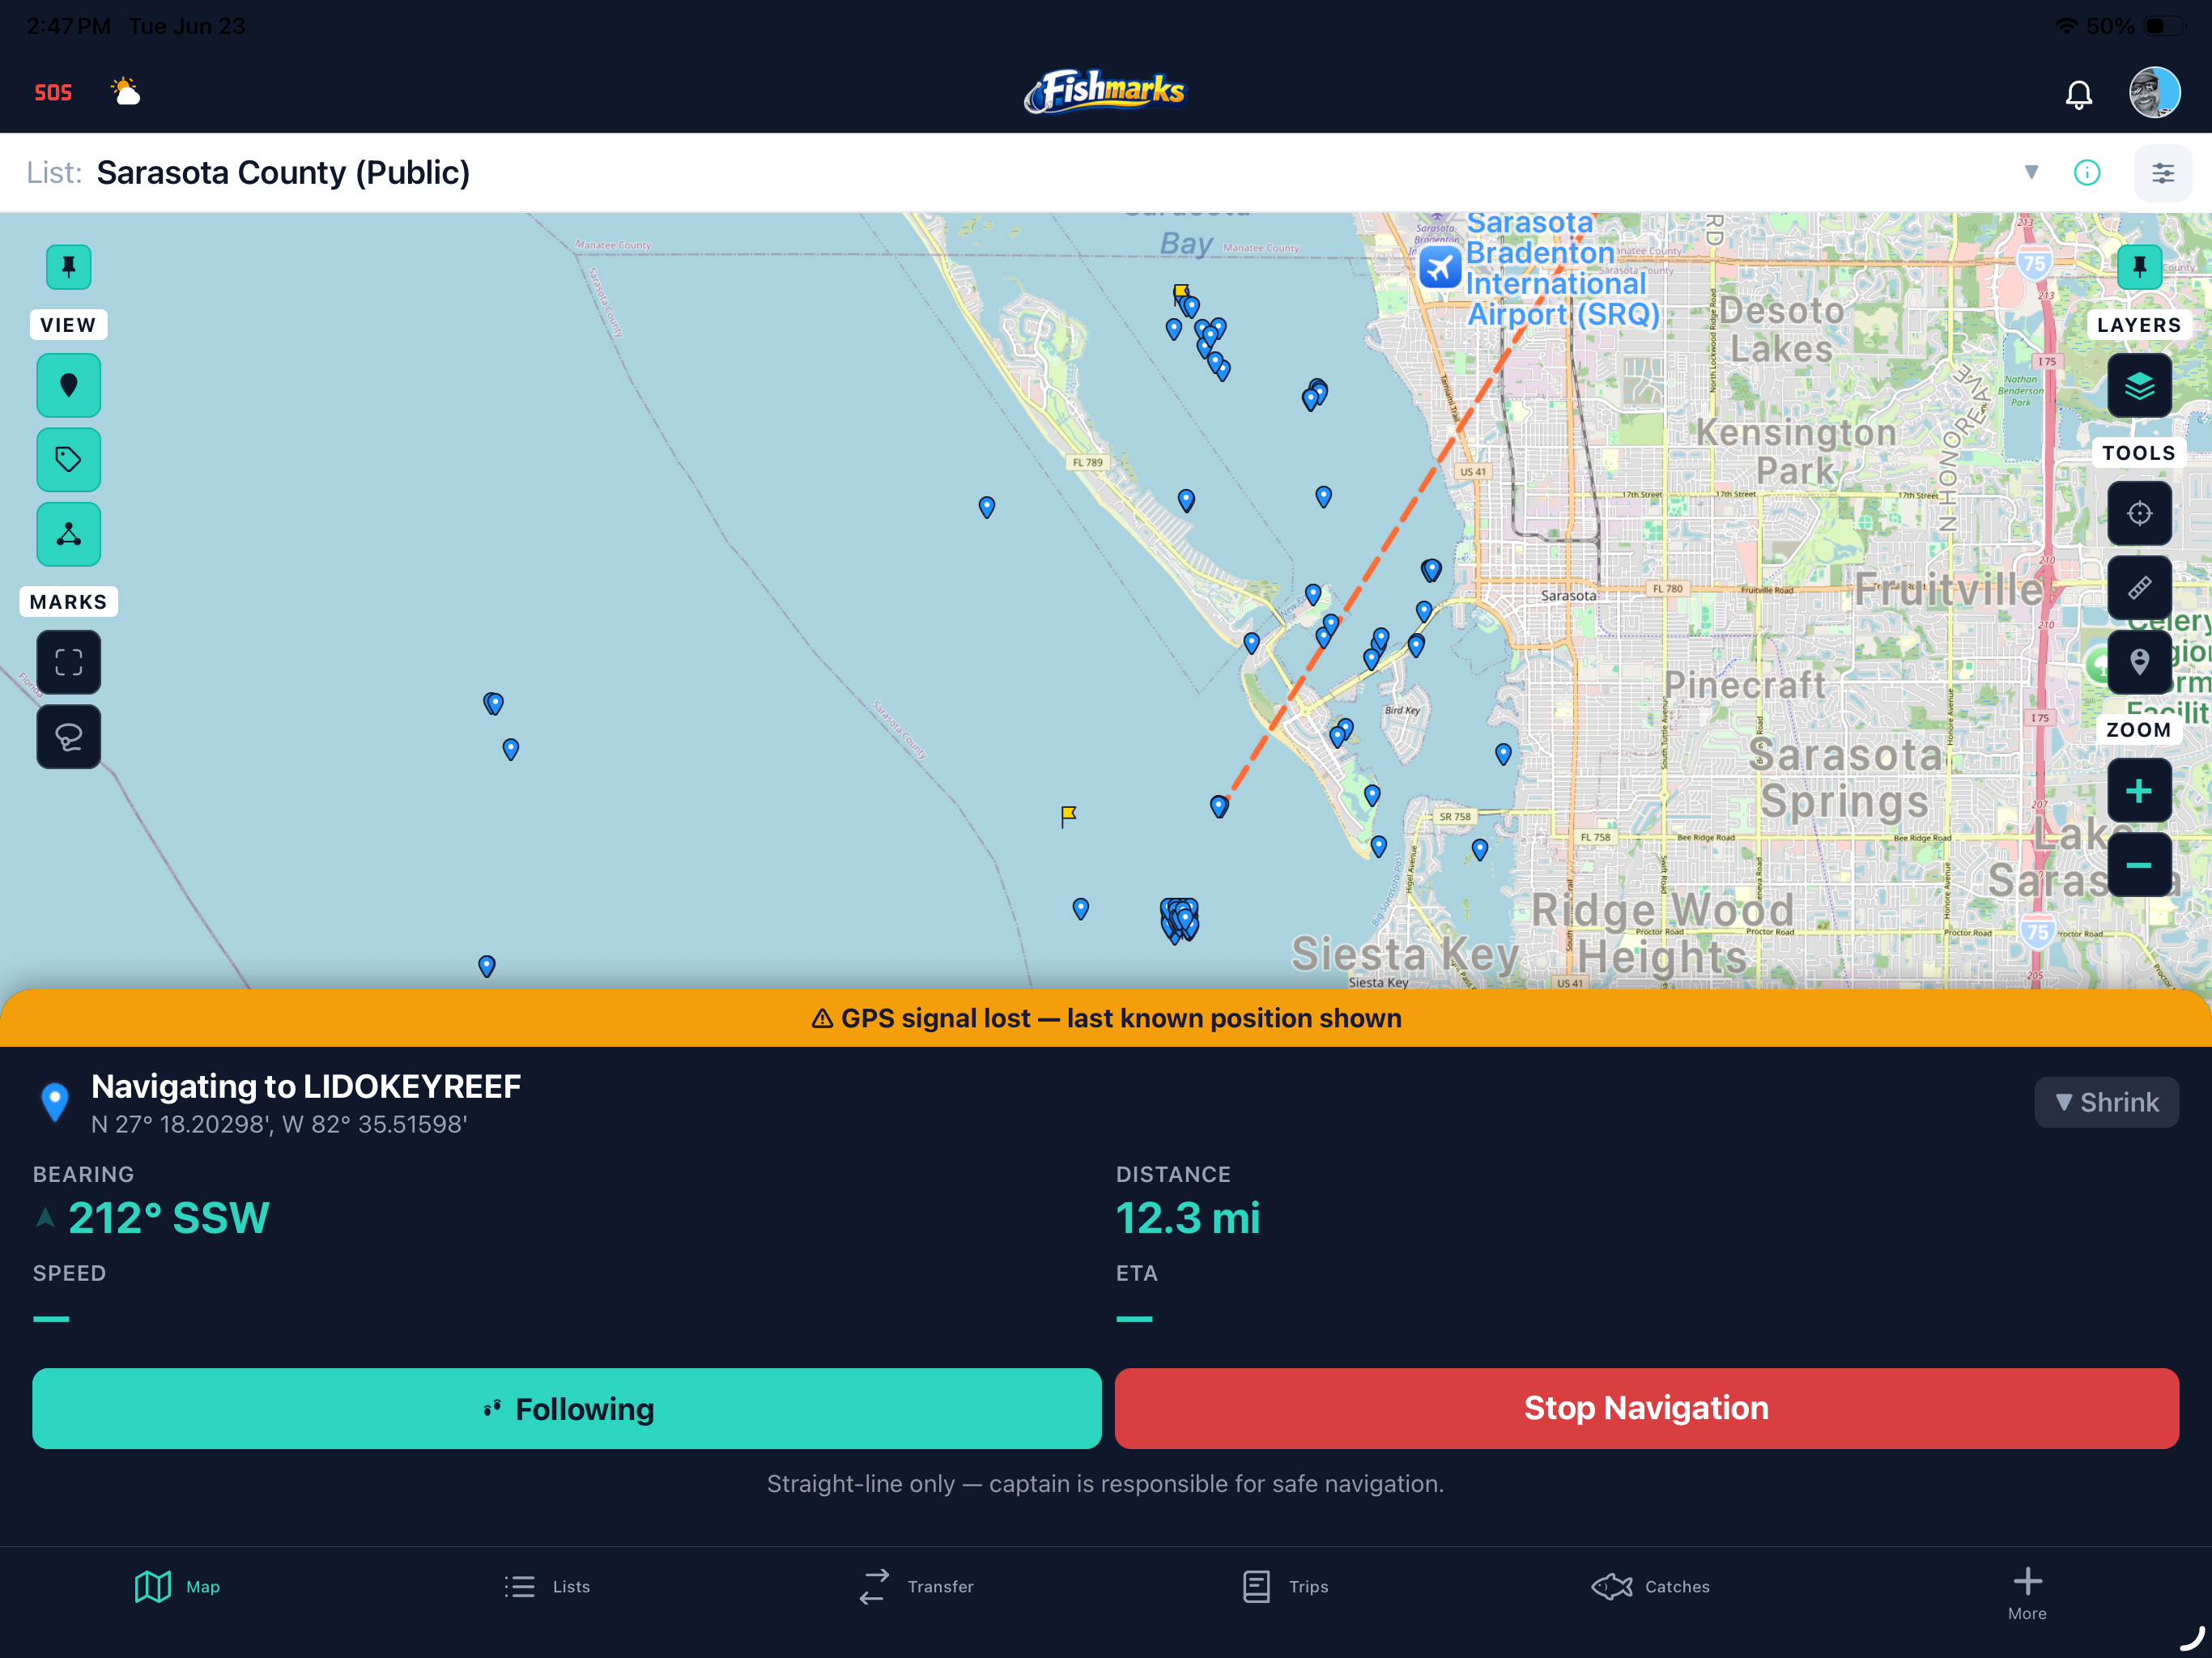Viewport: 2212px width, 1658px height.
Task: Select the rectangle marks selection tool
Action: [x=69, y=662]
